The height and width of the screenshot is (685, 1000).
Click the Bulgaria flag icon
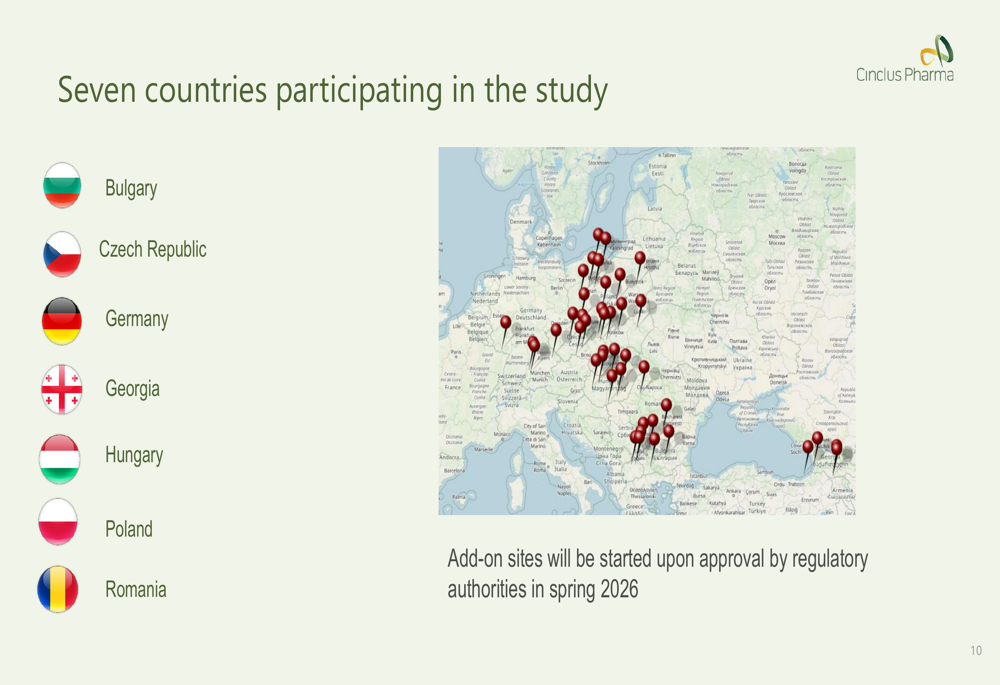point(62,186)
